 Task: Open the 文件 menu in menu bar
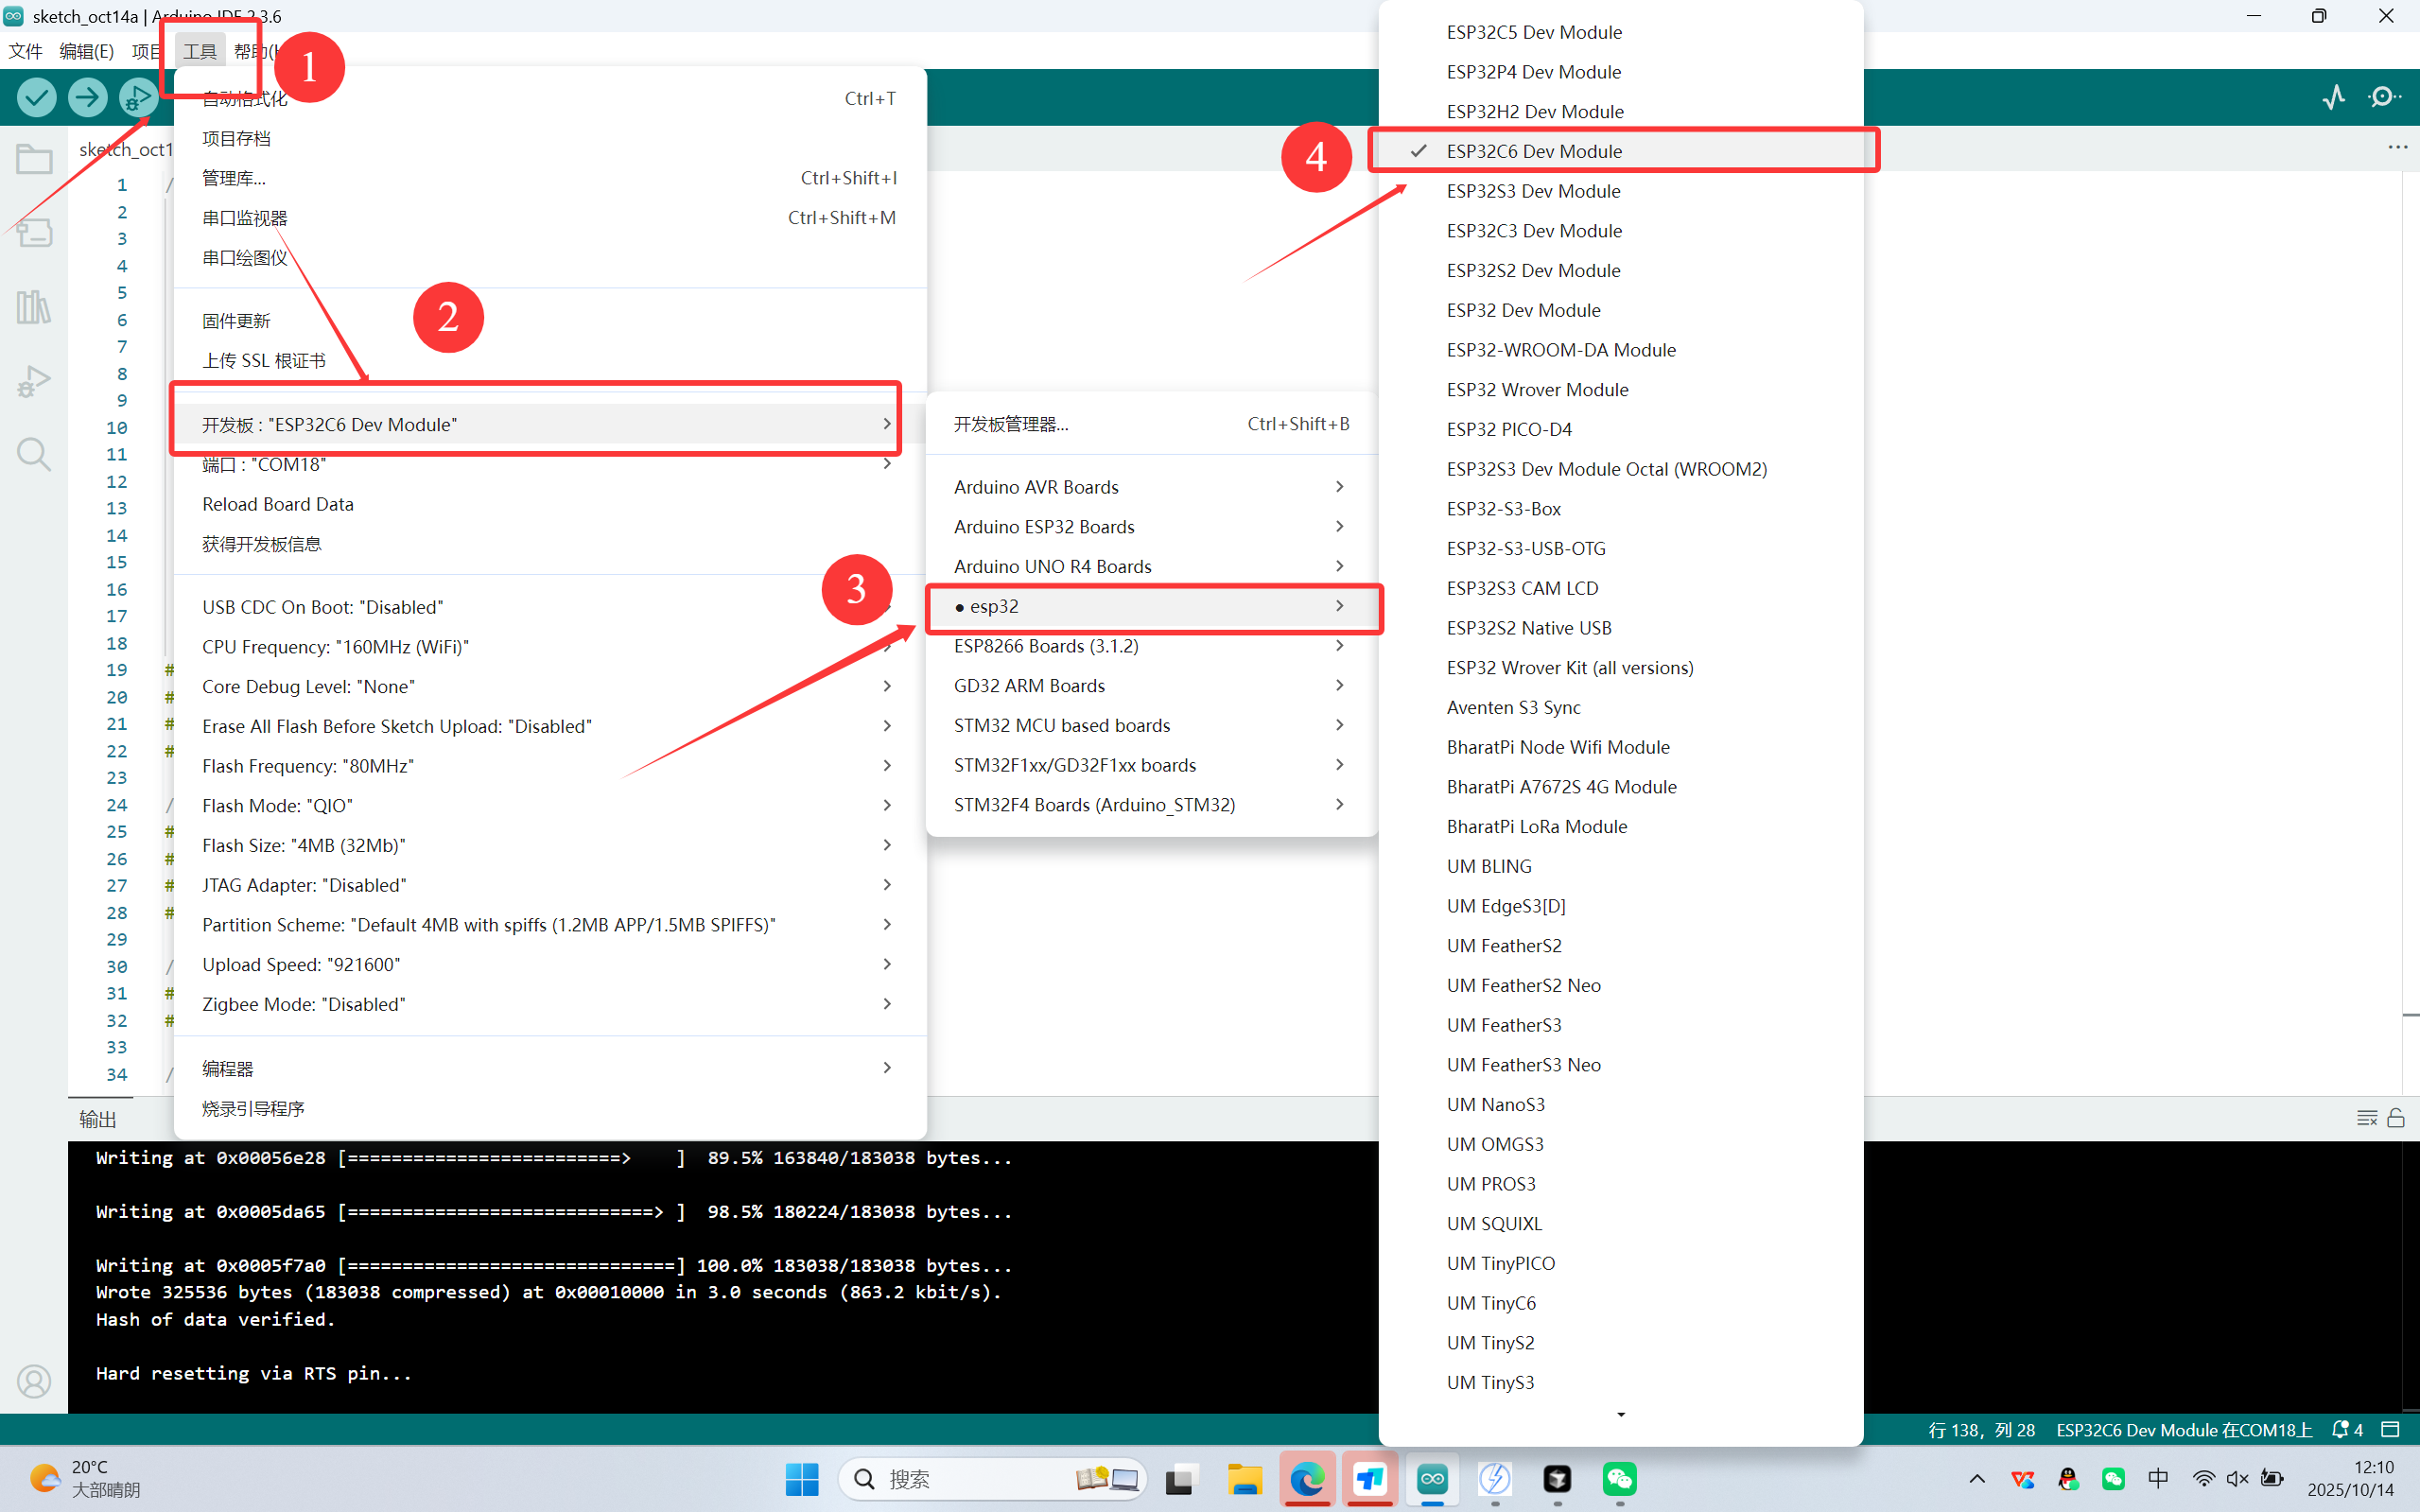tap(25, 51)
